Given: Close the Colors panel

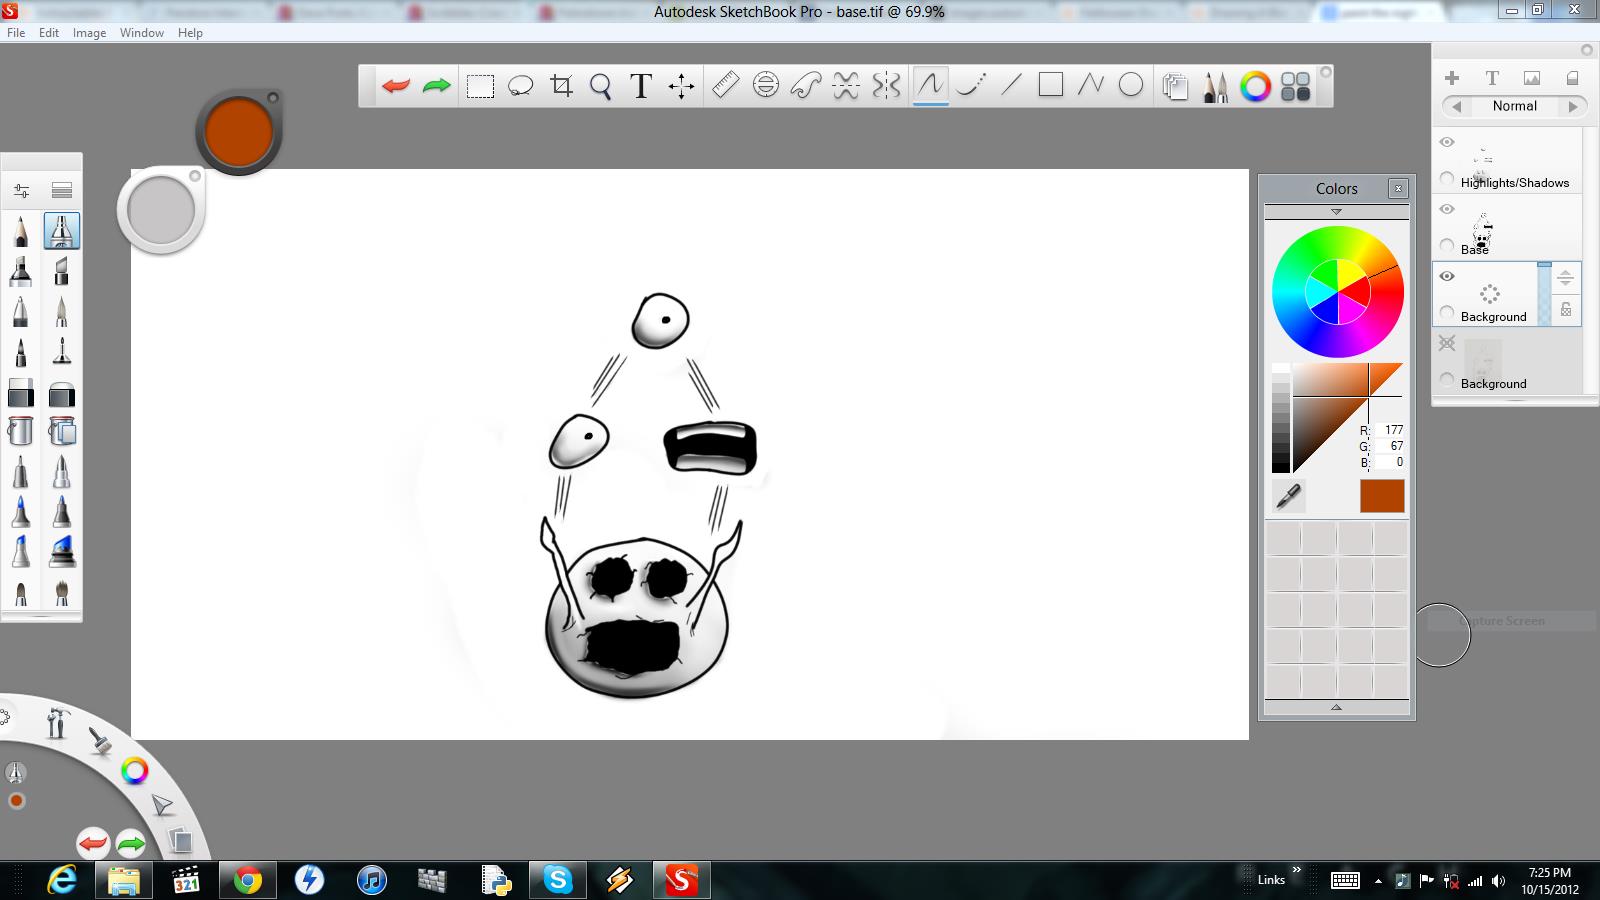Looking at the screenshot, I should point(1398,188).
